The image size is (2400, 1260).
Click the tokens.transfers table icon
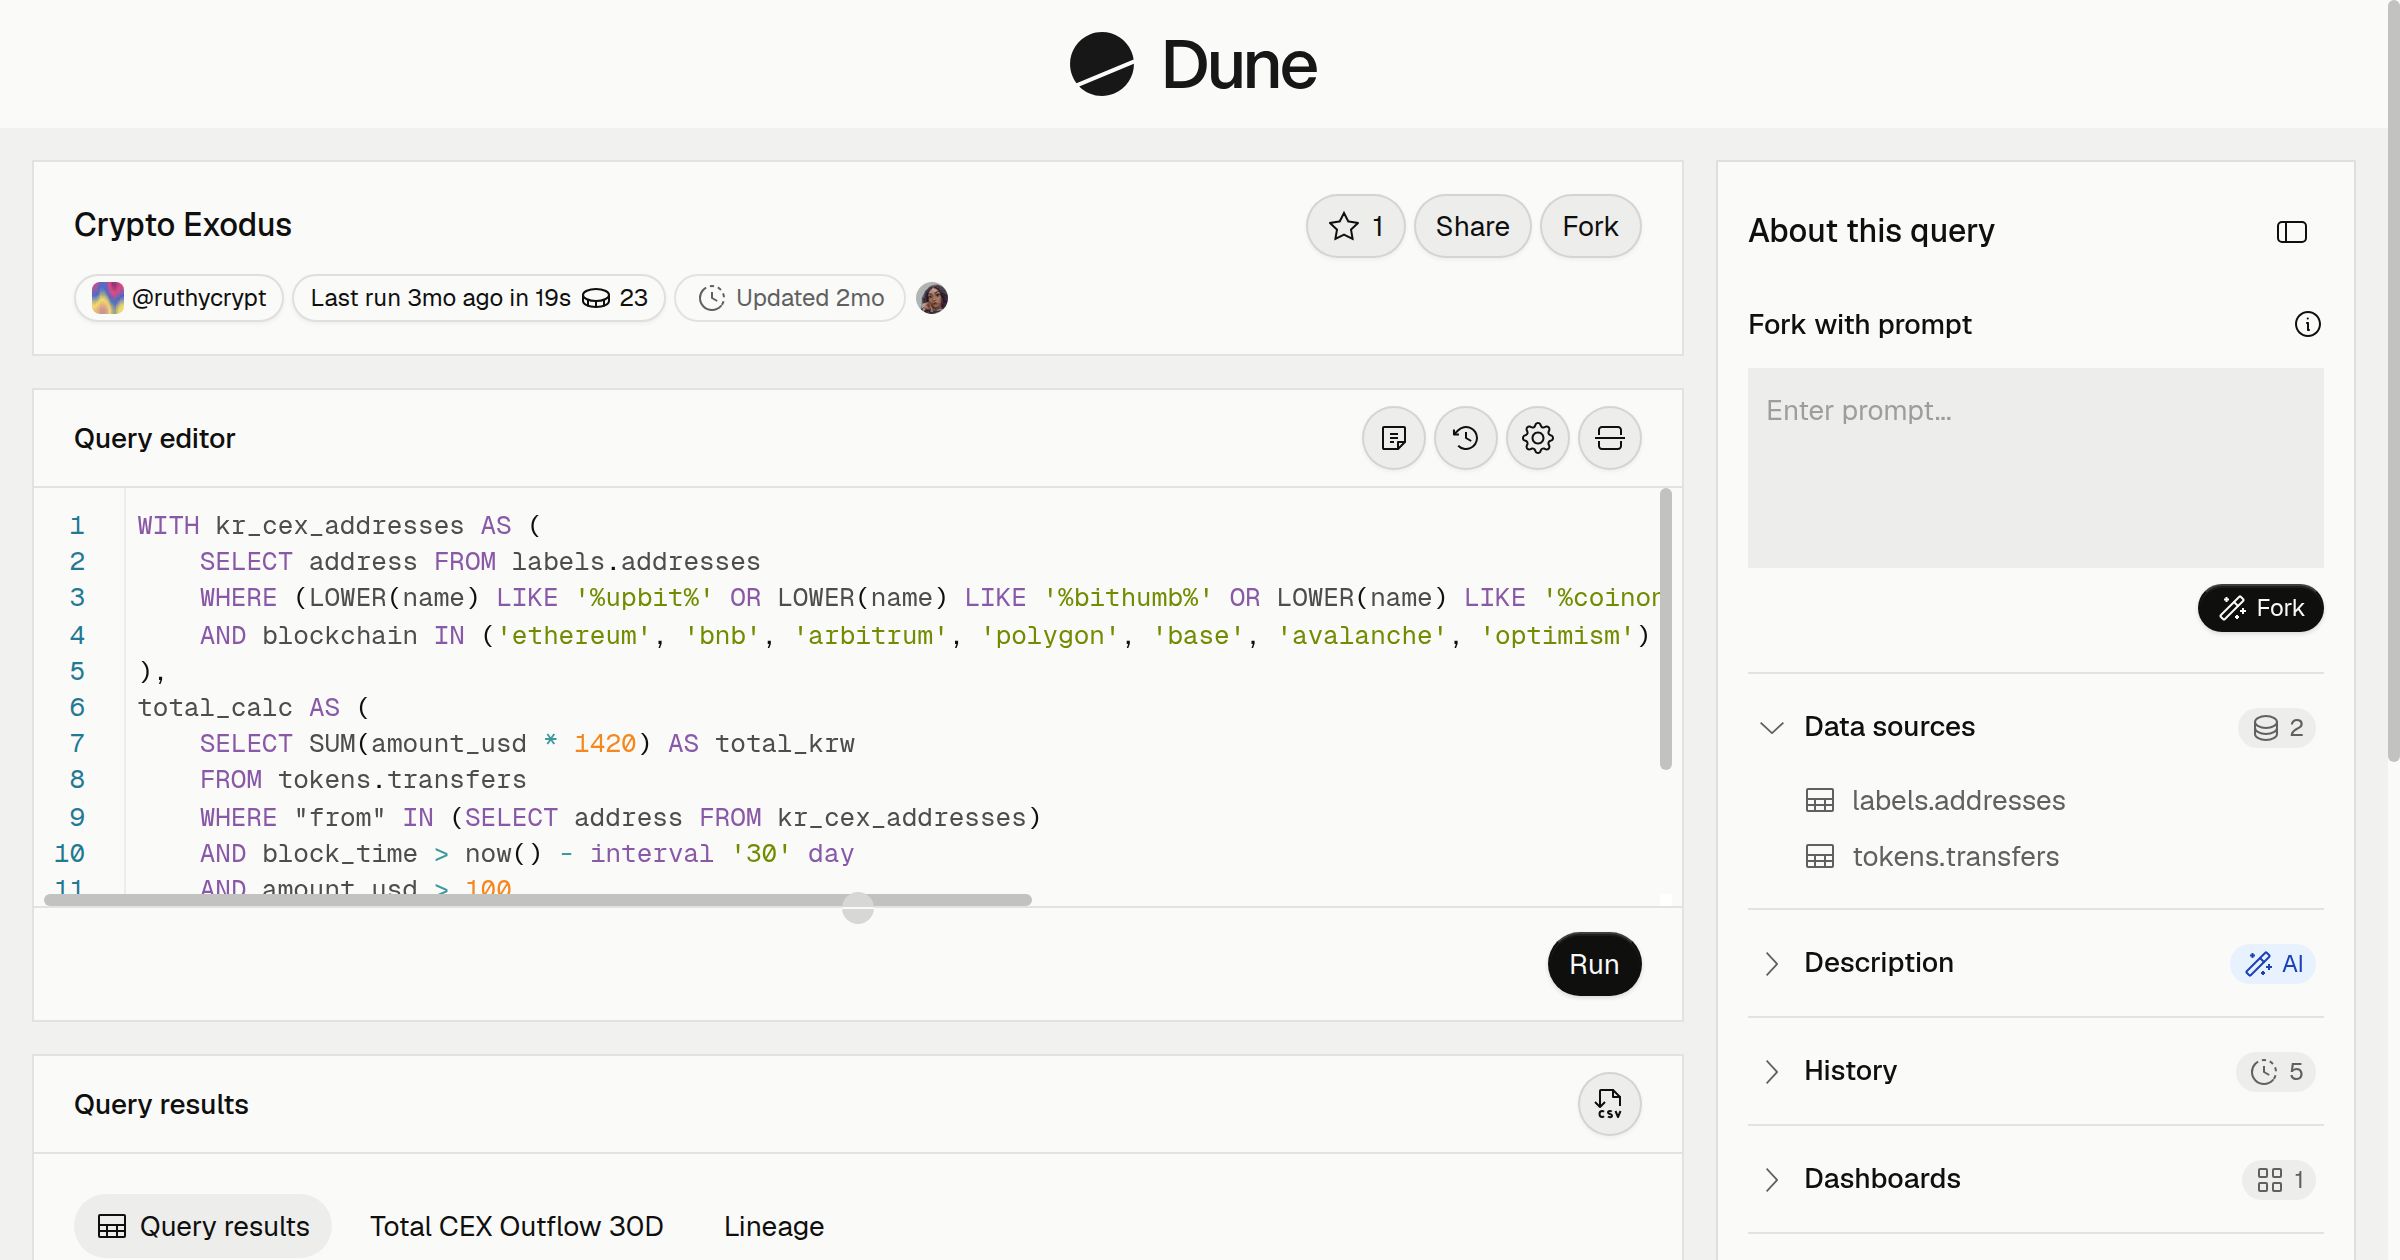click(1819, 857)
